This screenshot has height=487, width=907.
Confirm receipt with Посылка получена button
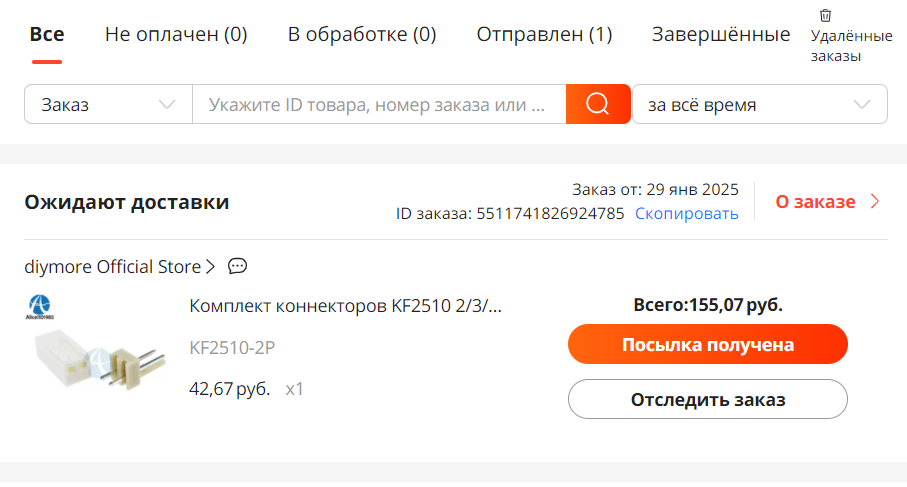click(x=708, y=344)
